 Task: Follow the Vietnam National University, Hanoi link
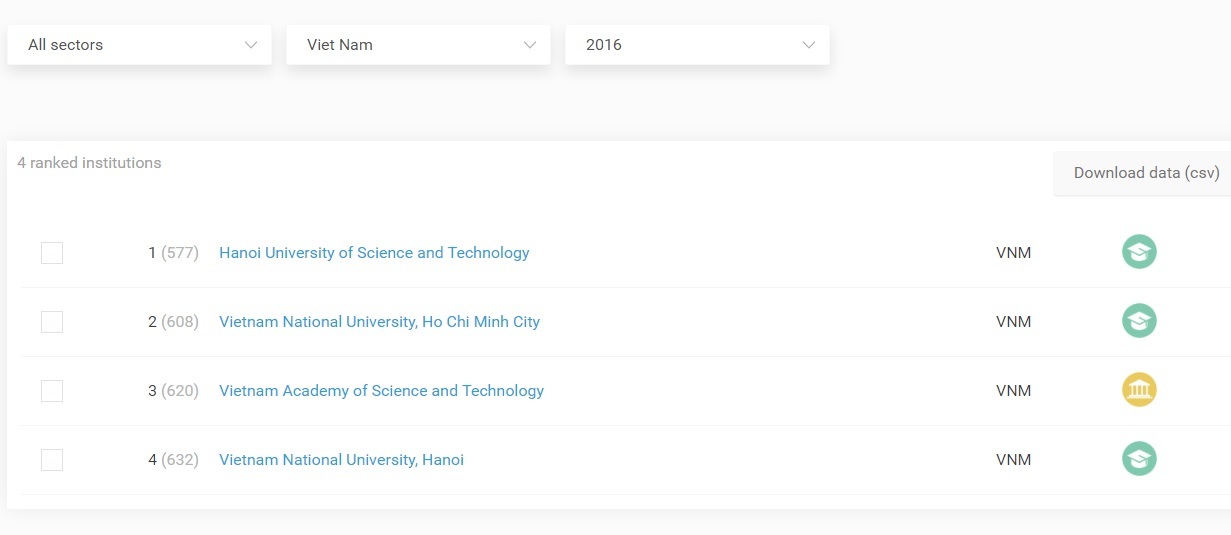pyautogui.click(x=341, y=460)
